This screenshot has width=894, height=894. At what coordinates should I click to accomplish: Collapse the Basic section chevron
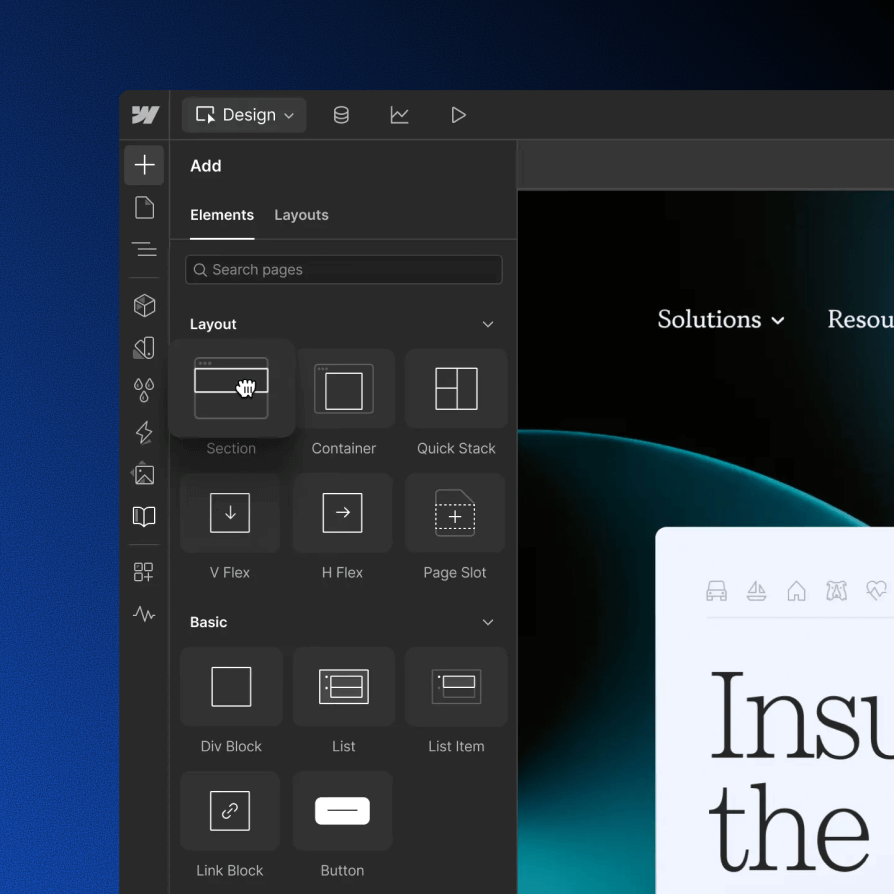click(x=488, y=622)
